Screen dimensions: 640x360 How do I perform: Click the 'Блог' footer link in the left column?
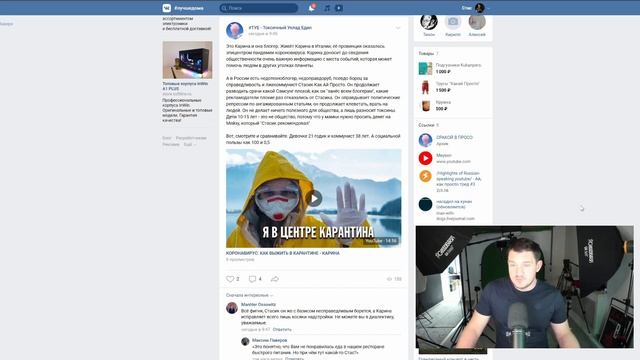[167, 138]
